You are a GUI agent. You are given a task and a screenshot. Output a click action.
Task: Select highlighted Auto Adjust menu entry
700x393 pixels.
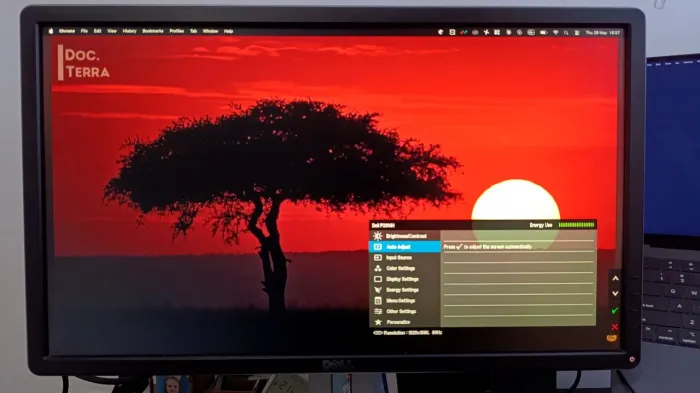405,247
